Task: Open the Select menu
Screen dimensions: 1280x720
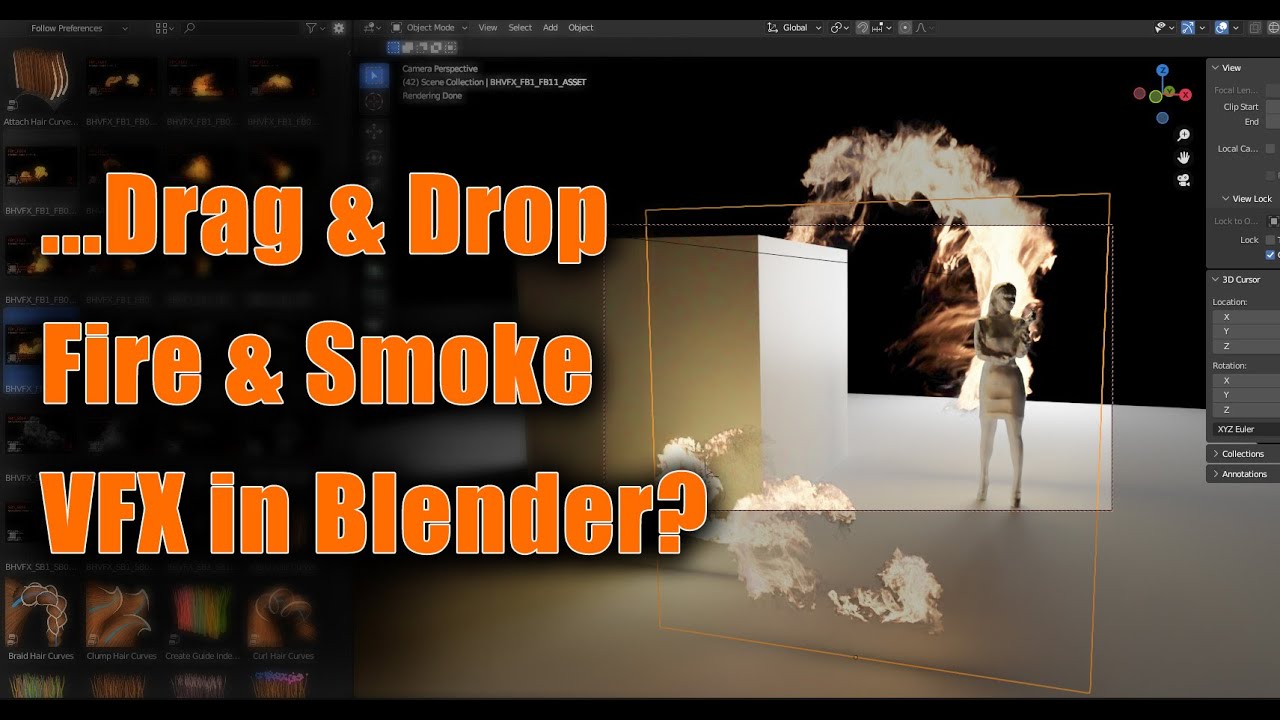Action: [520, 28]
